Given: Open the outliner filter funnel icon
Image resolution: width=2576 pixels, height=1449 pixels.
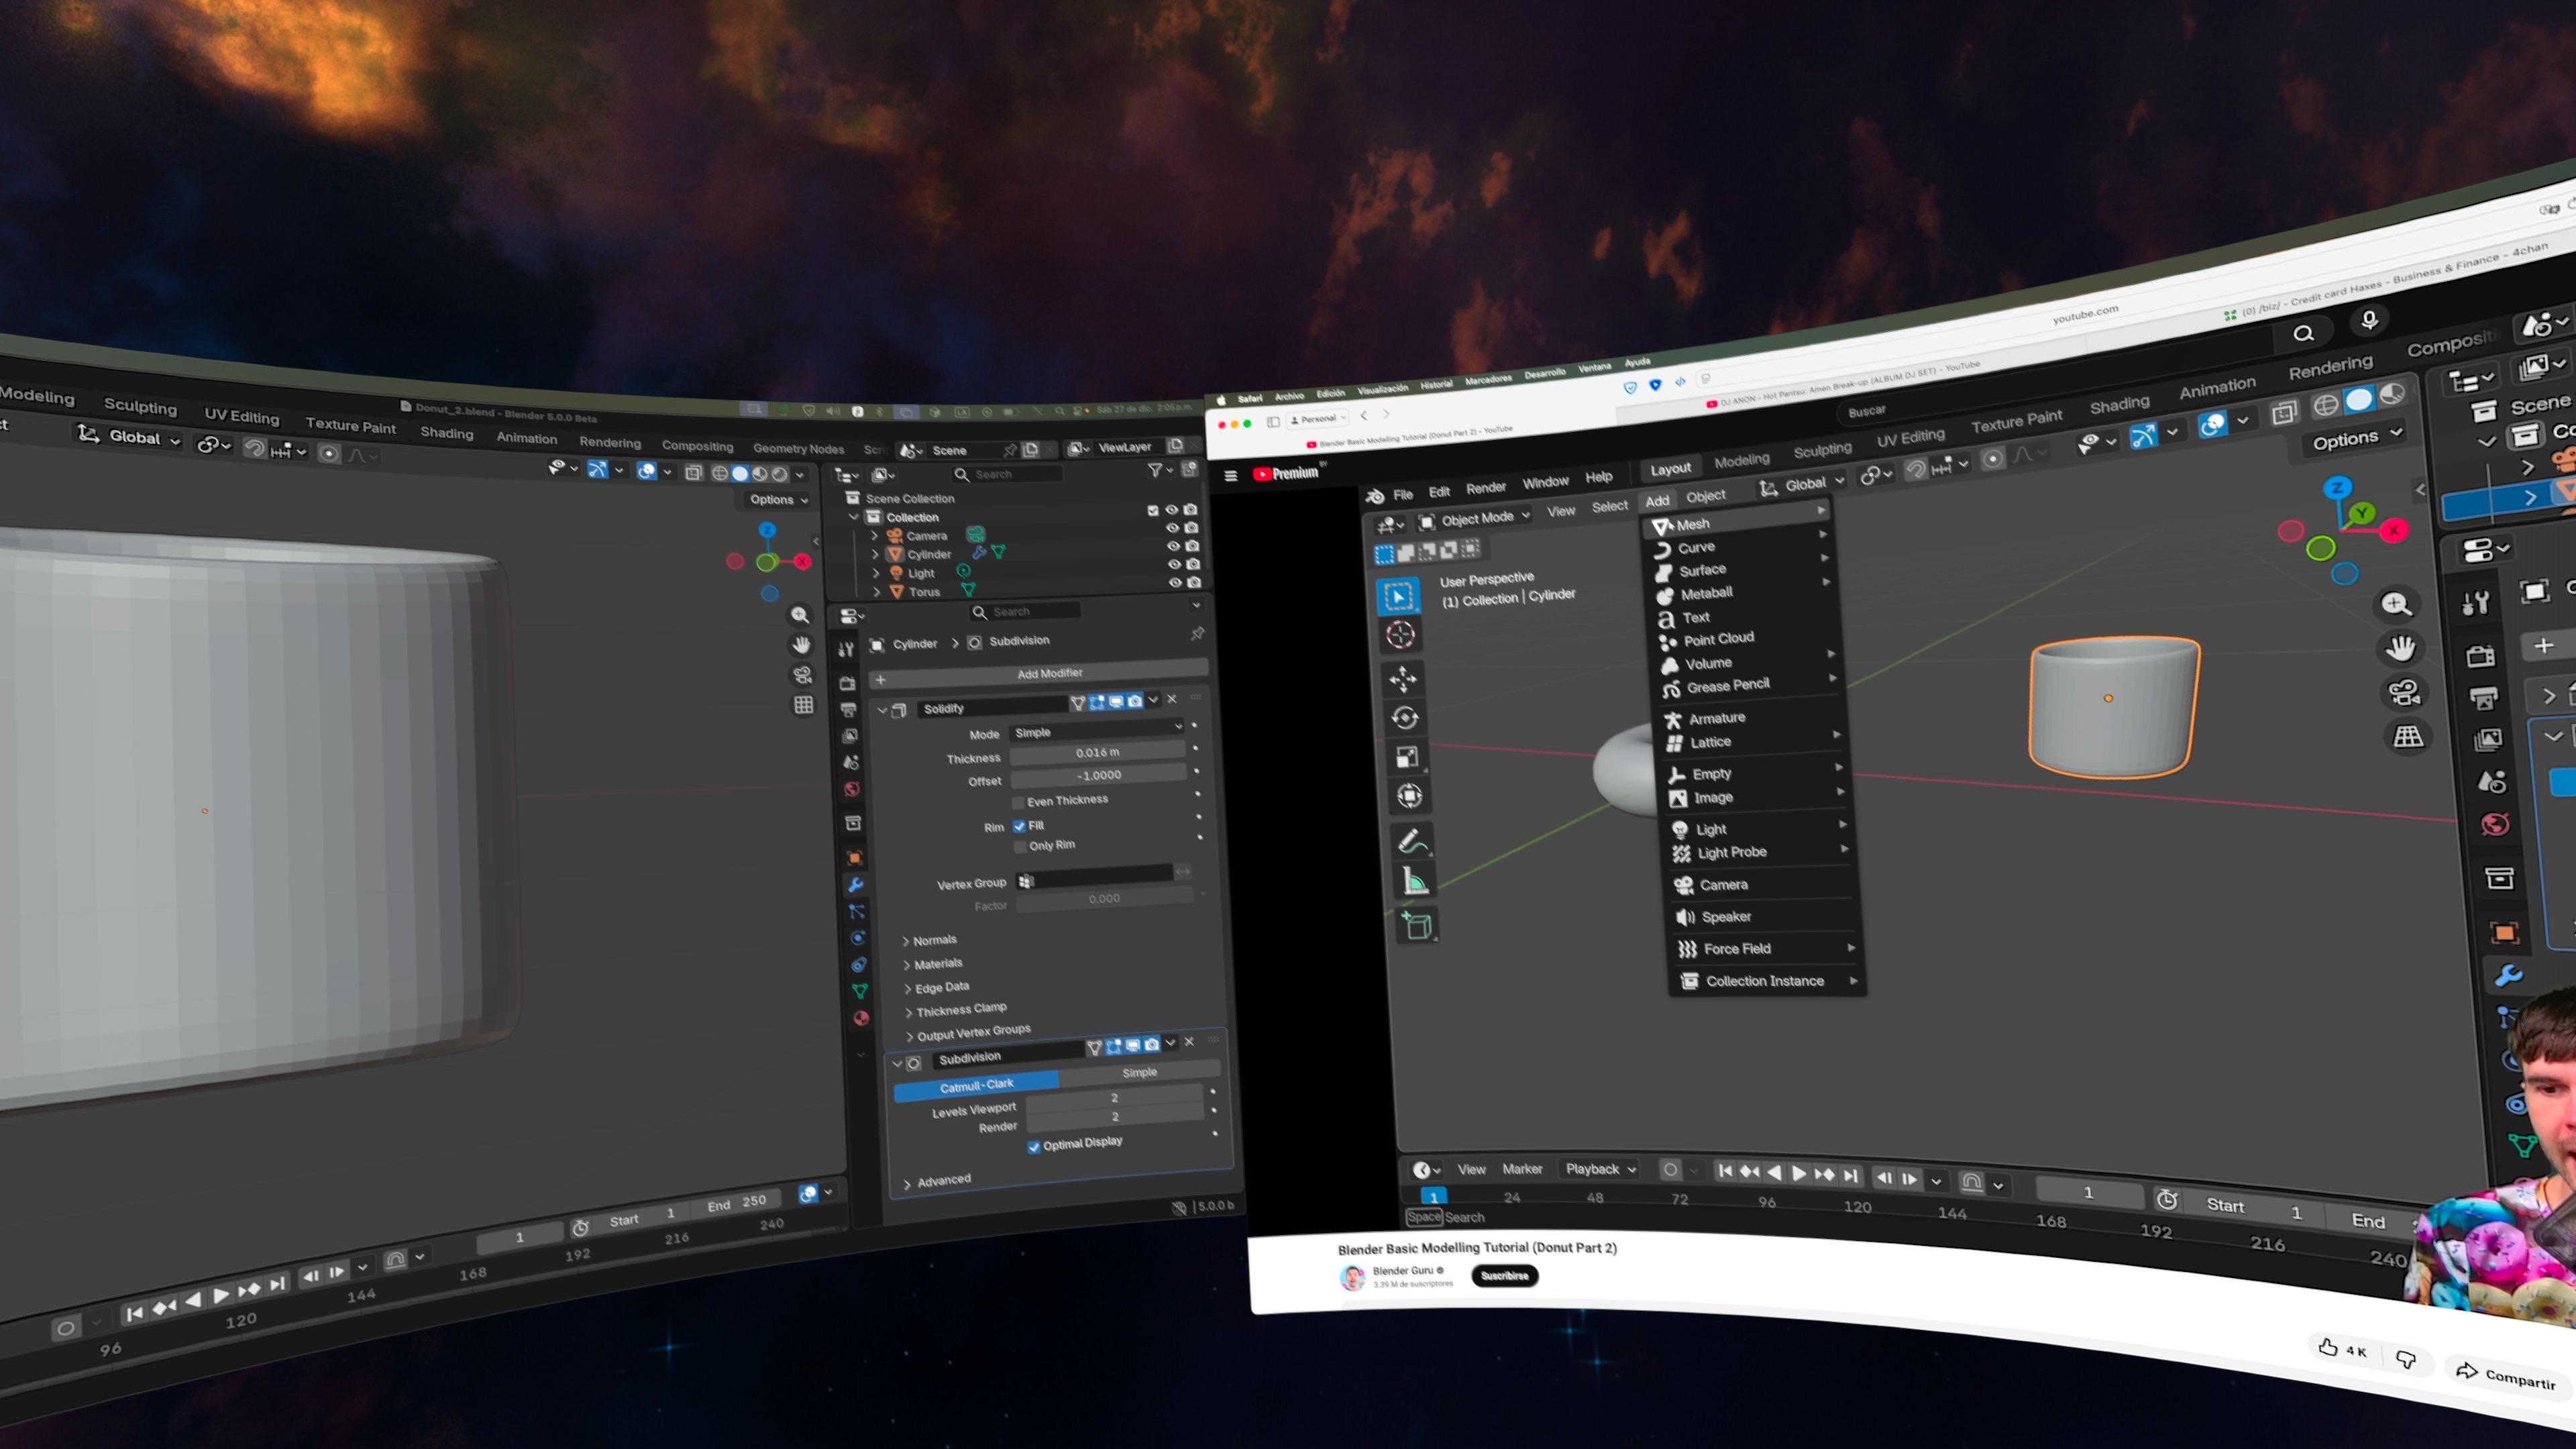Looking at the screenshot, I should (1155, 470).
